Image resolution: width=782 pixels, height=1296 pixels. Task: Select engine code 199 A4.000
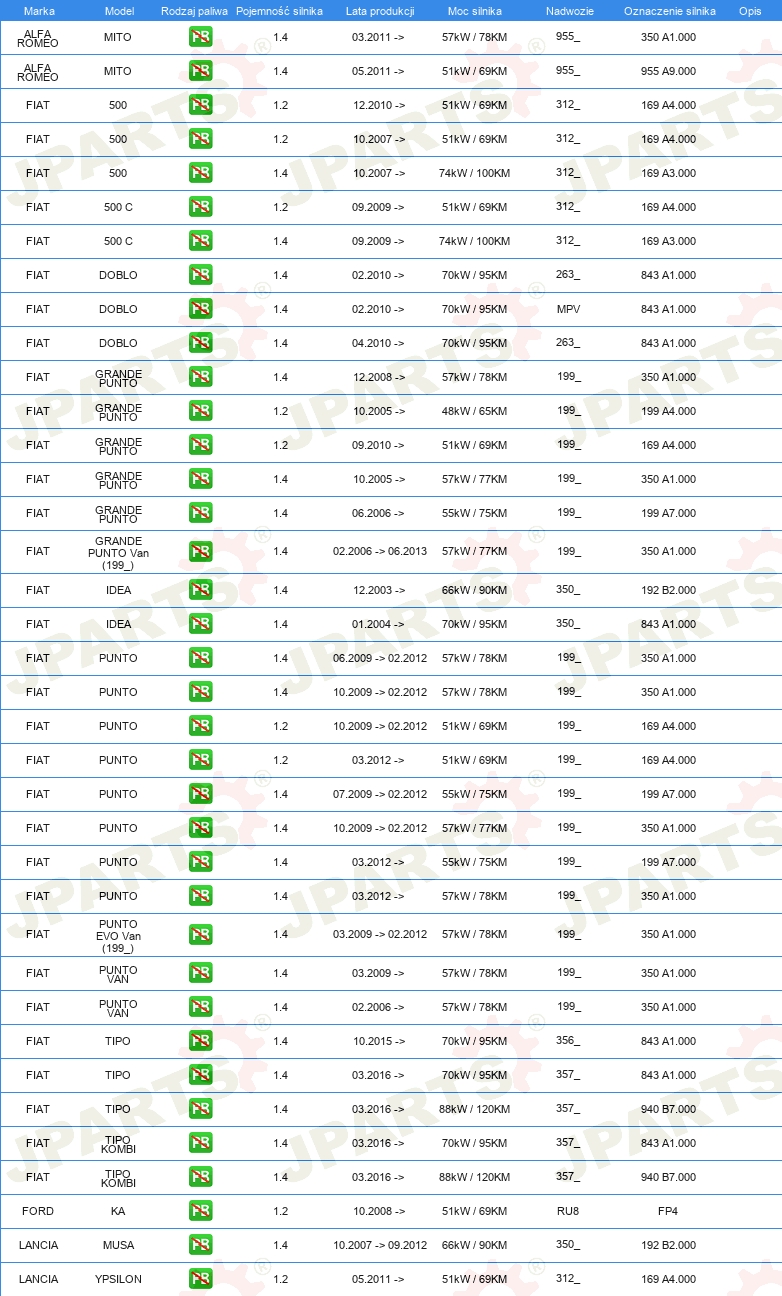point(668,411)
